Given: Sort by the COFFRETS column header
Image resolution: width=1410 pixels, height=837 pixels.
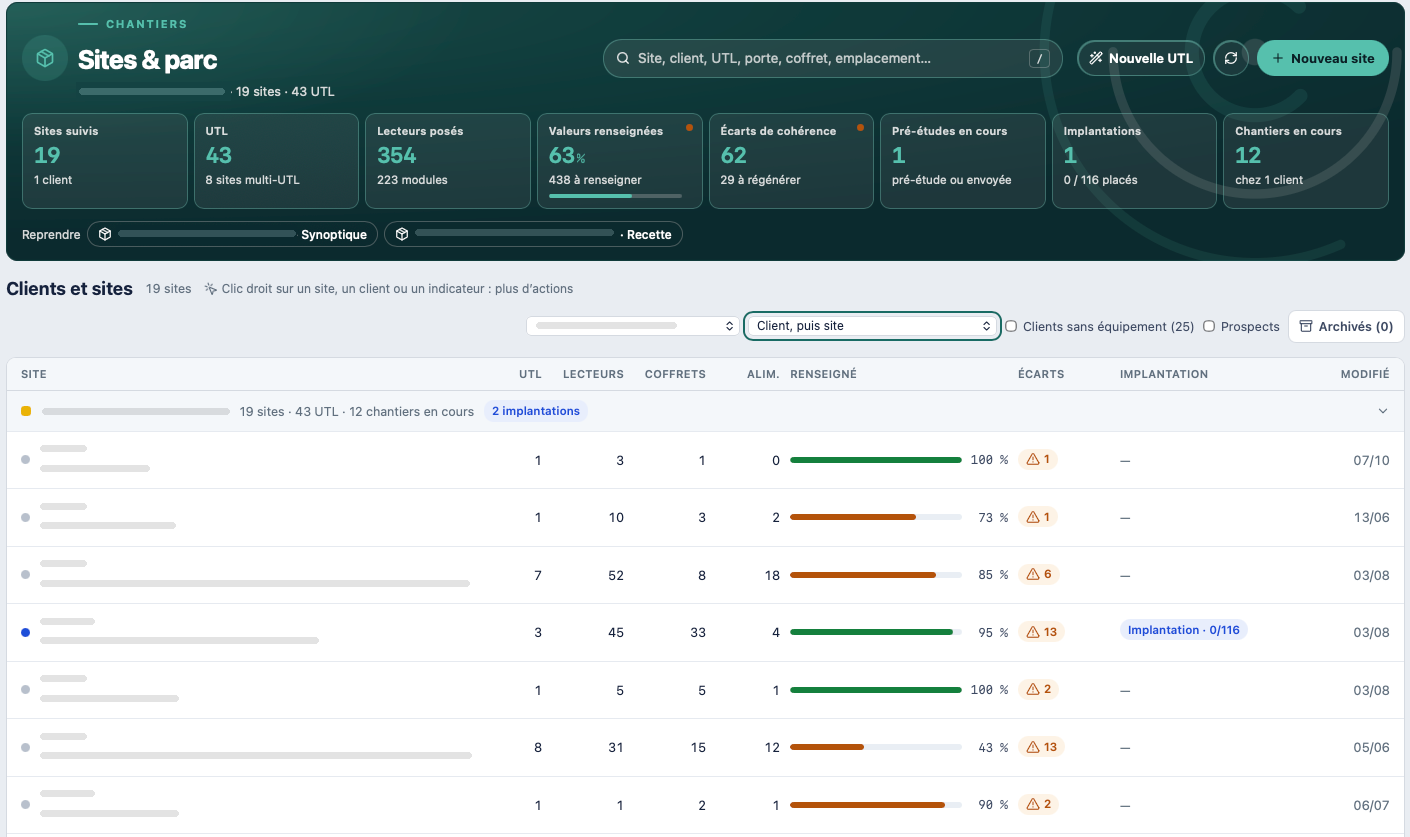Looking at the screenshot, I should pos(675,374).
